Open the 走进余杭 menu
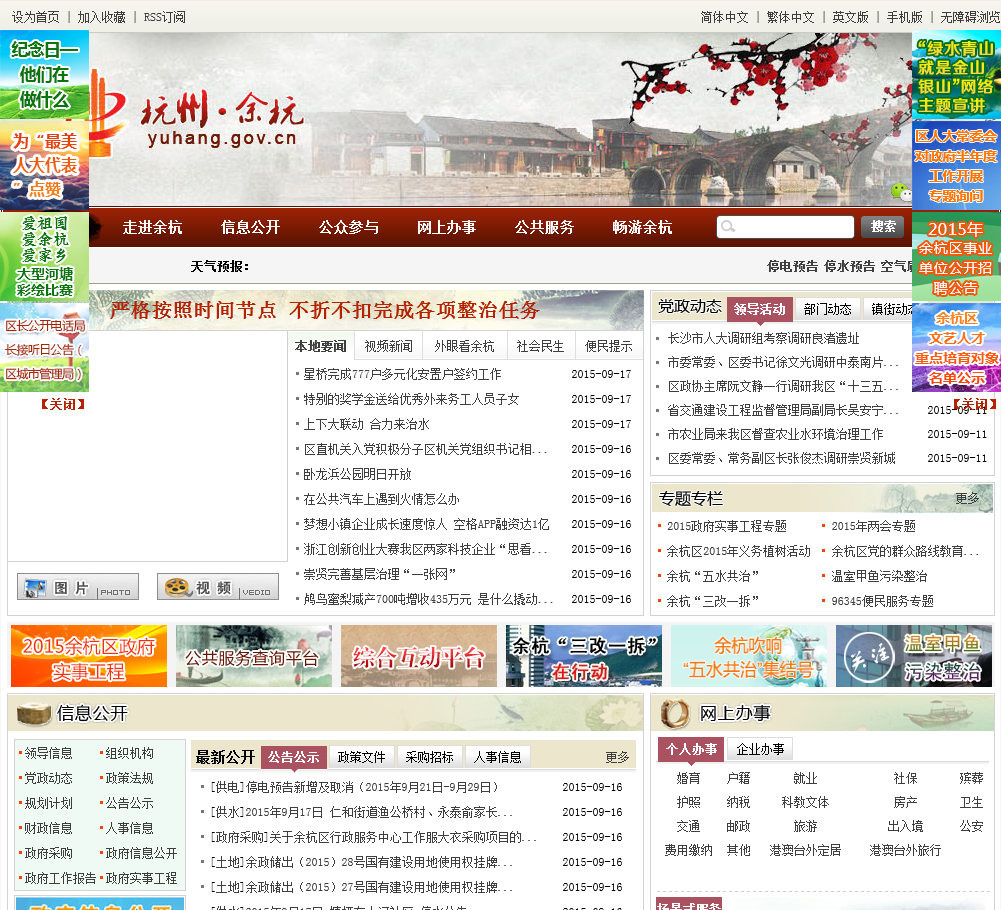Viewport: 1001px width, 910px height. click(x=152, y=227)
